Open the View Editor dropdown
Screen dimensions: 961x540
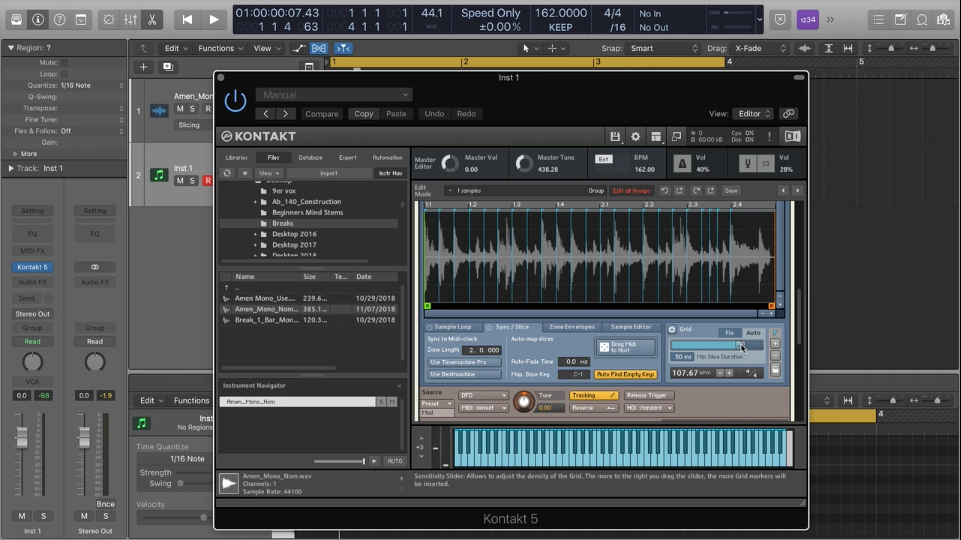point(752,113)
